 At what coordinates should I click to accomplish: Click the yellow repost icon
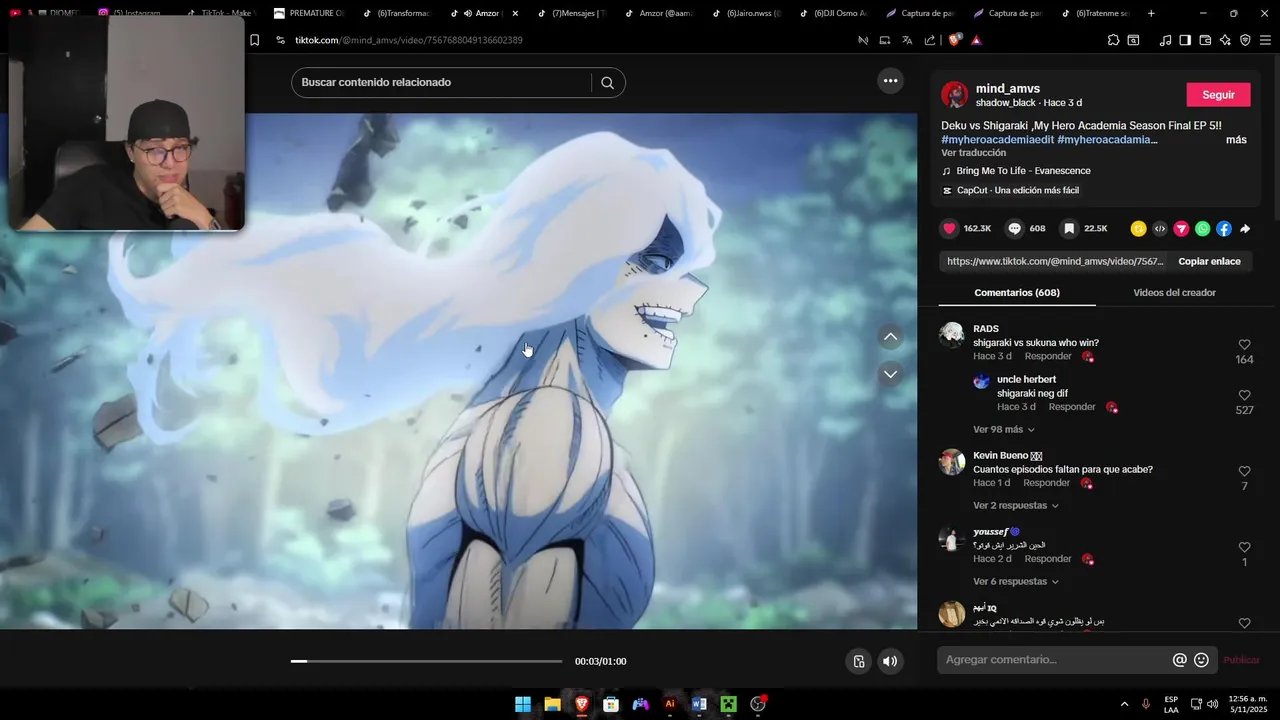pyautogui.click(x=1138, y=229)
